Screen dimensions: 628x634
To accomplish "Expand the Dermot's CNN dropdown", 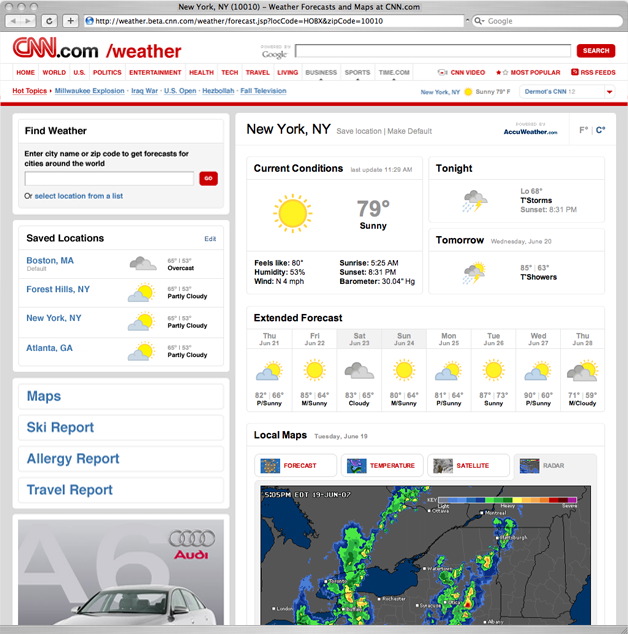I will 609,92.
